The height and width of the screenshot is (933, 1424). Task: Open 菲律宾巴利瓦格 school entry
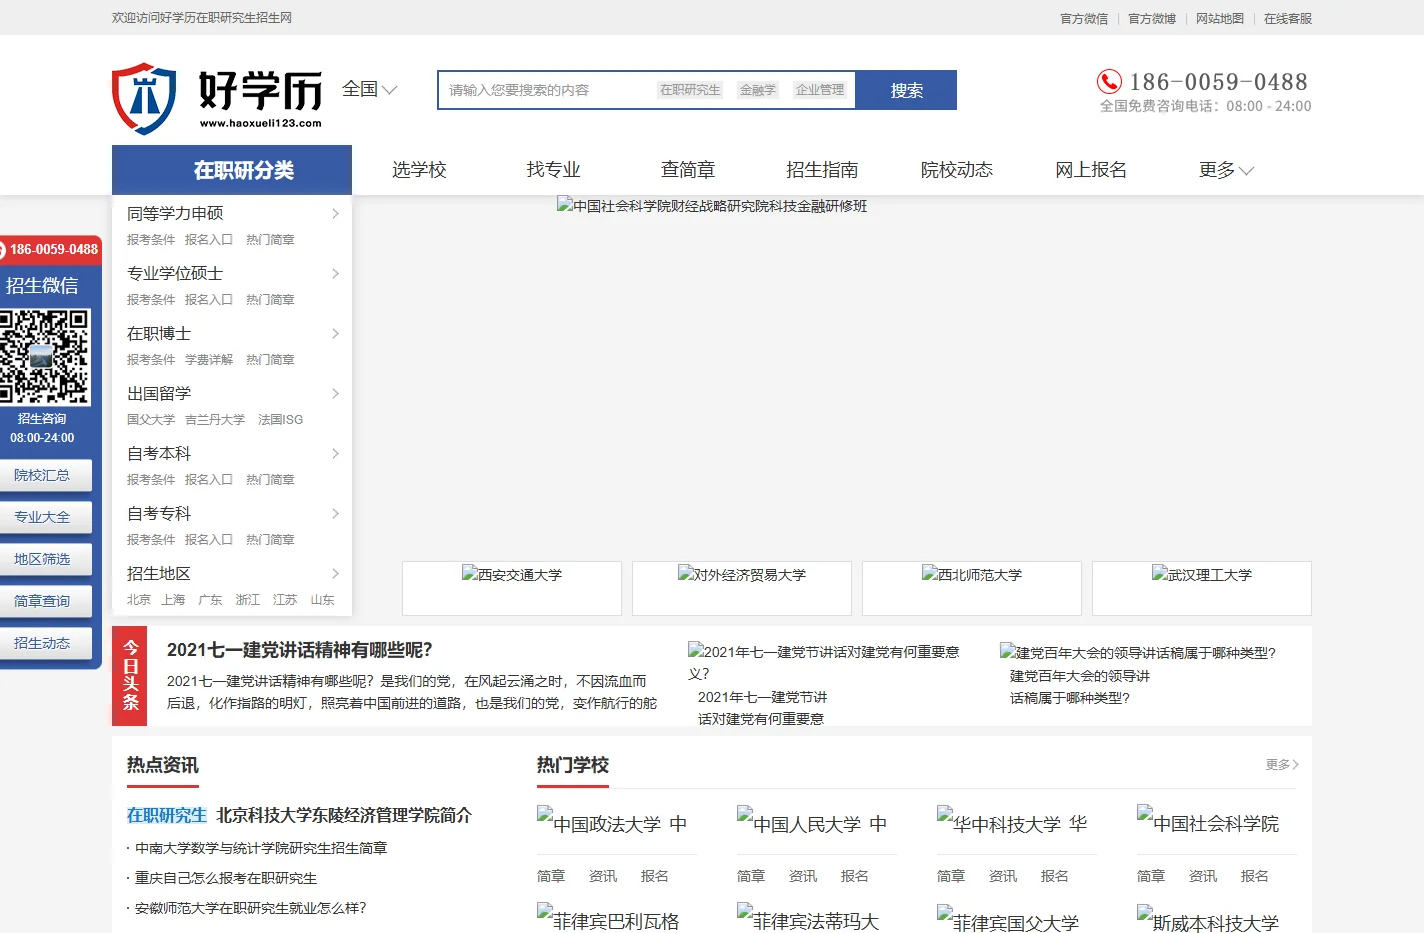point(608,919)
